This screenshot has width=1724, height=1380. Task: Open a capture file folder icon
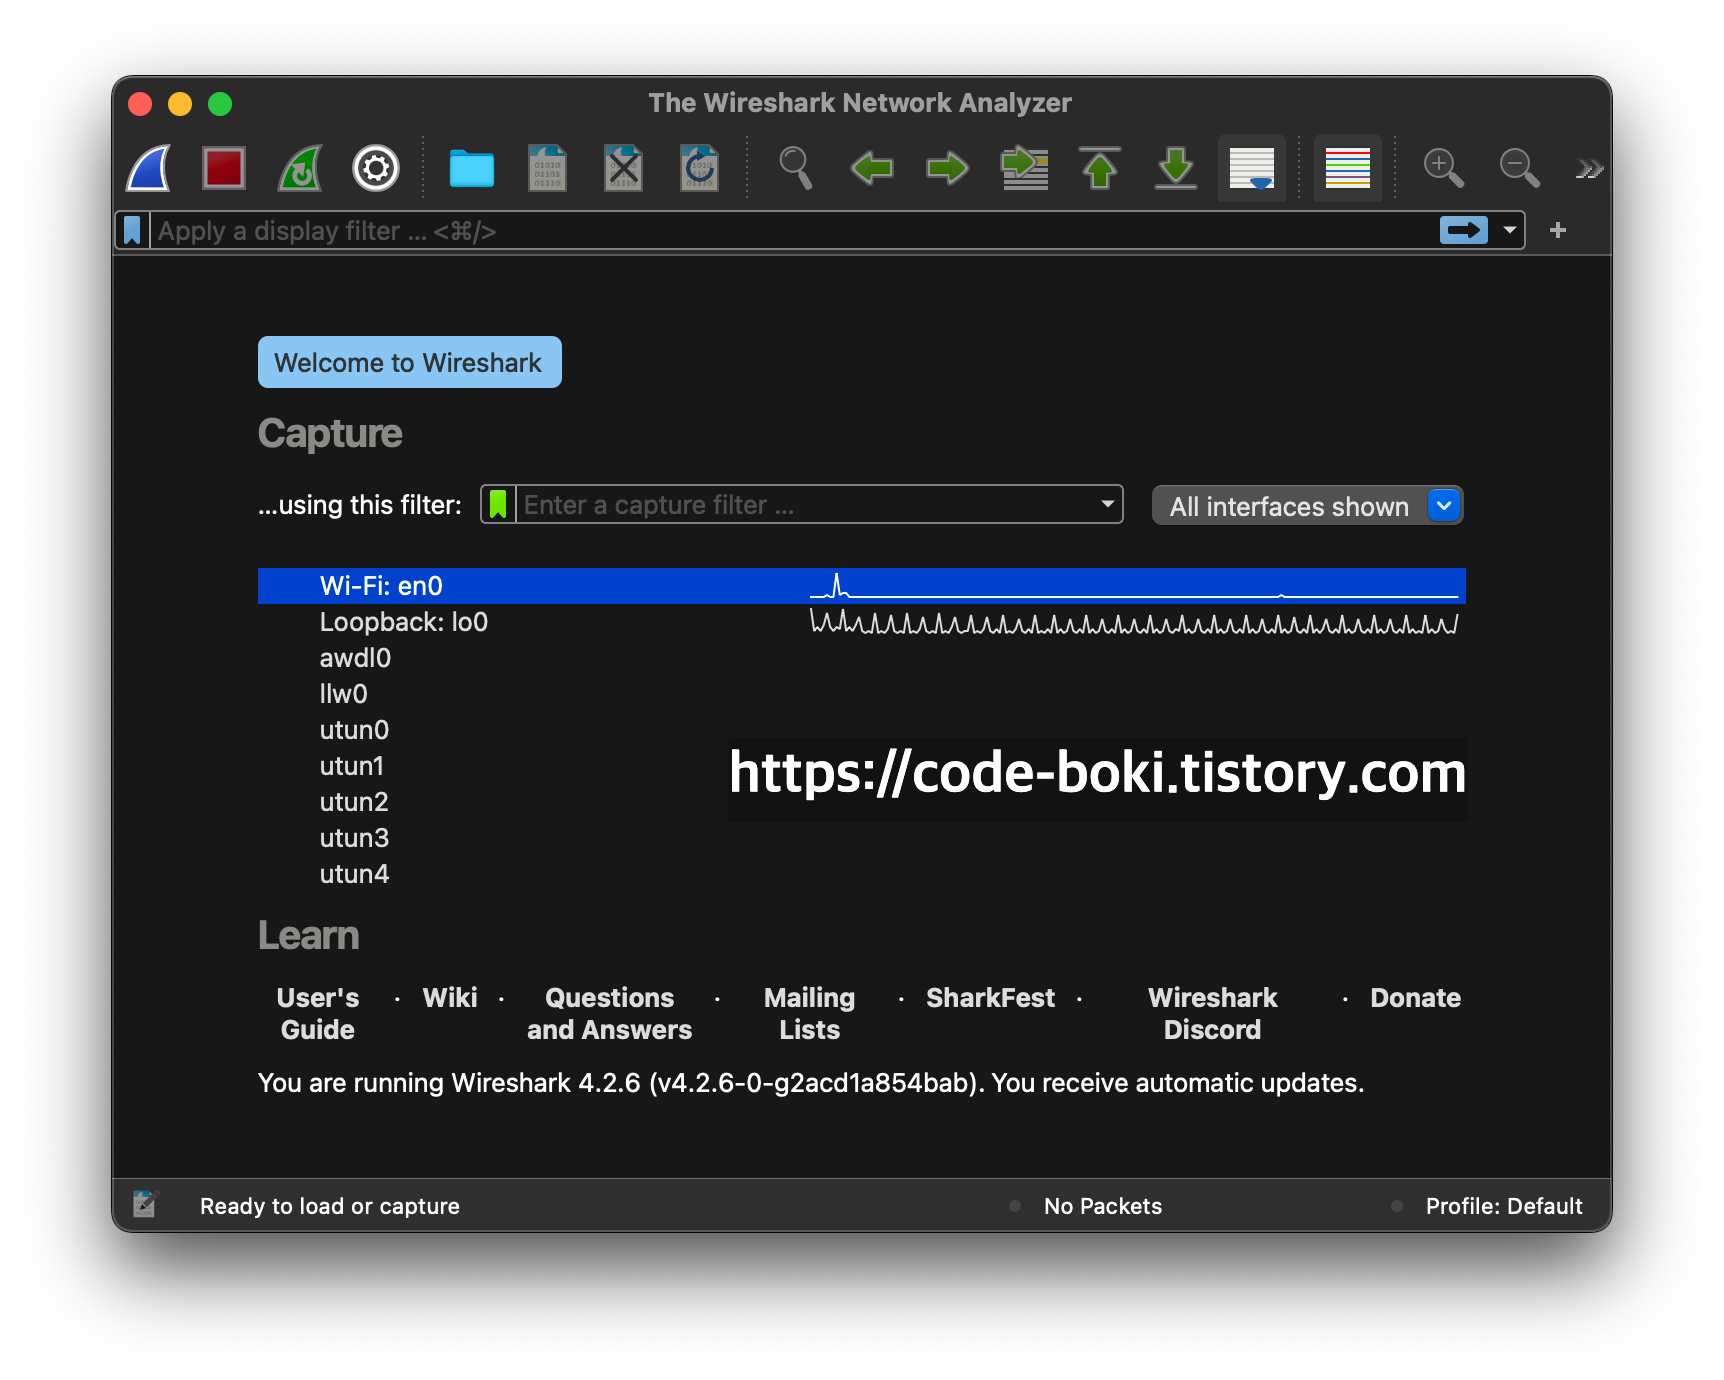[x=472, y=168]
